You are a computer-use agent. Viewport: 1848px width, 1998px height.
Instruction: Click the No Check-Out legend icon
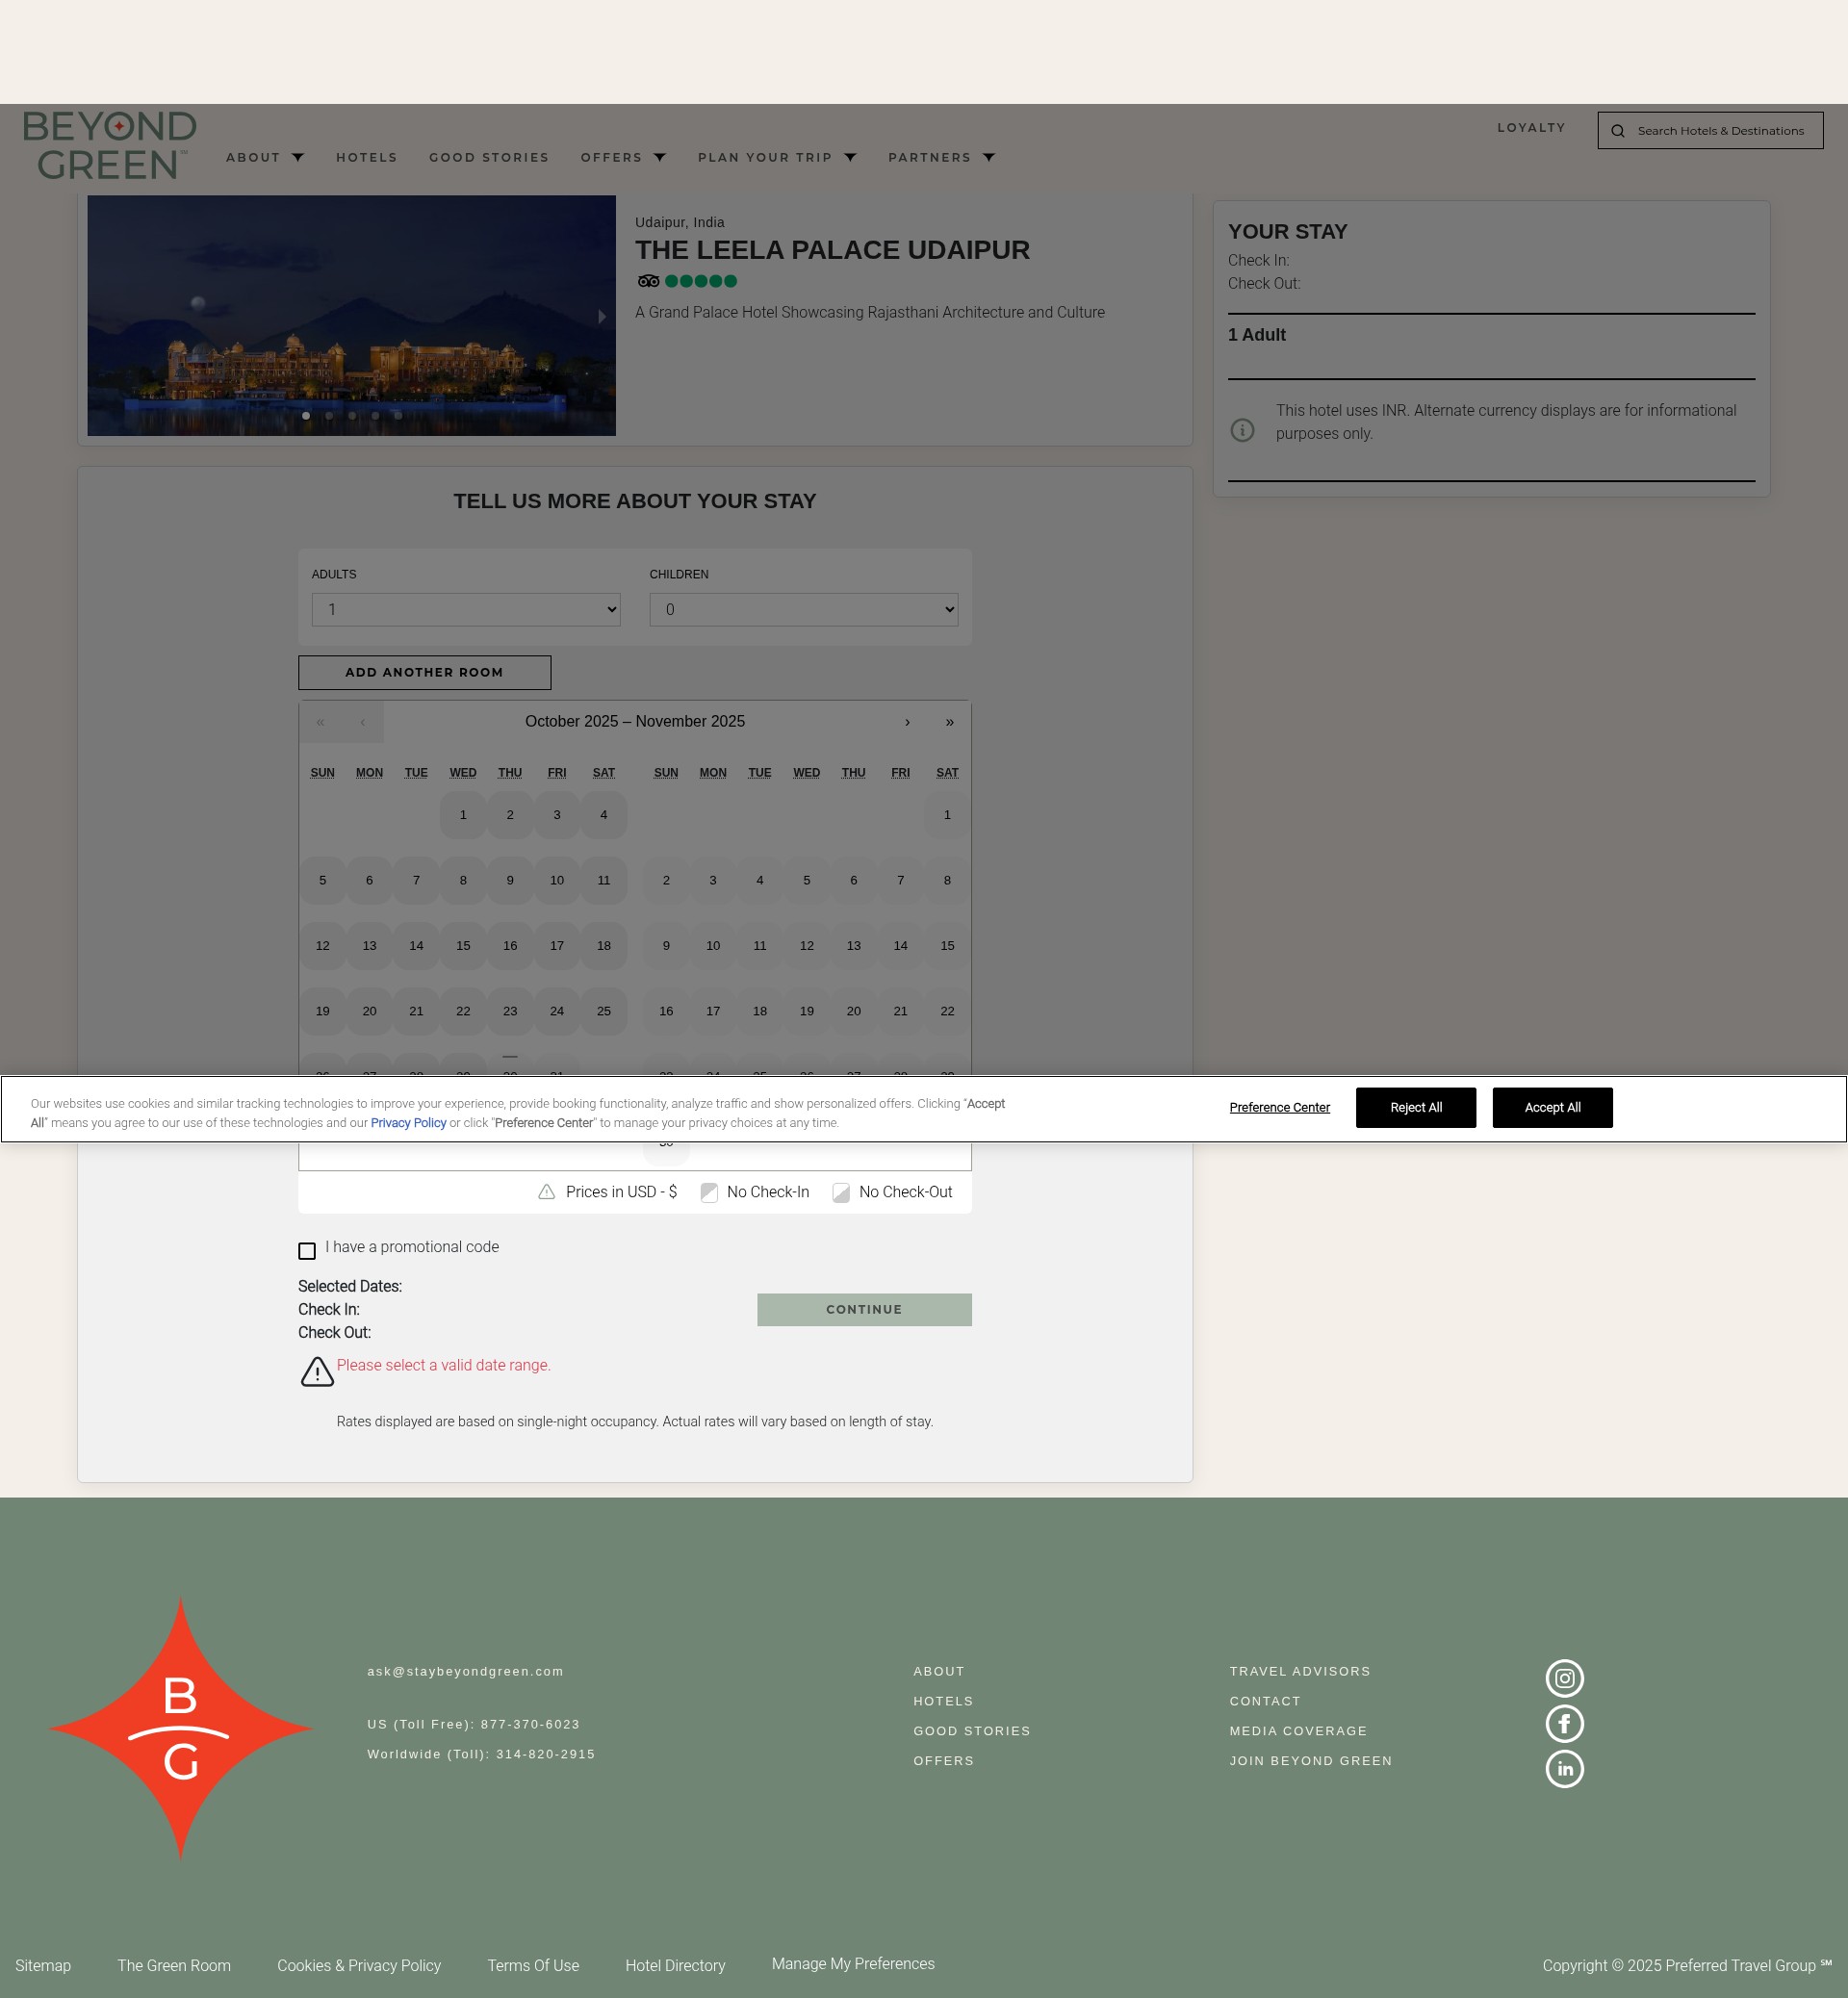click(x=841, y=1192)
